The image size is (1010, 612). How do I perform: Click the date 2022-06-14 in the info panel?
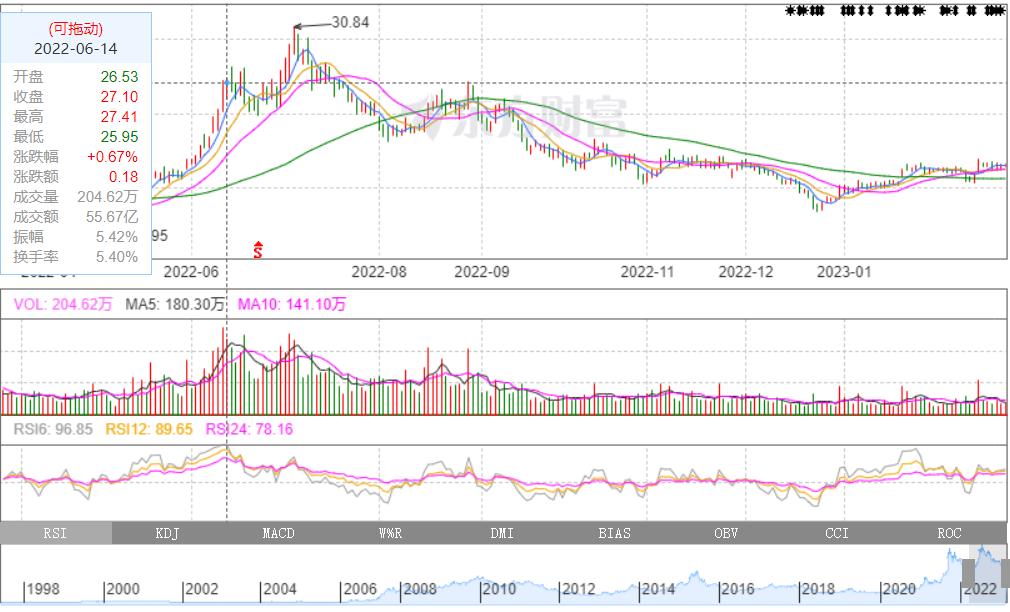tap(75, 48)
